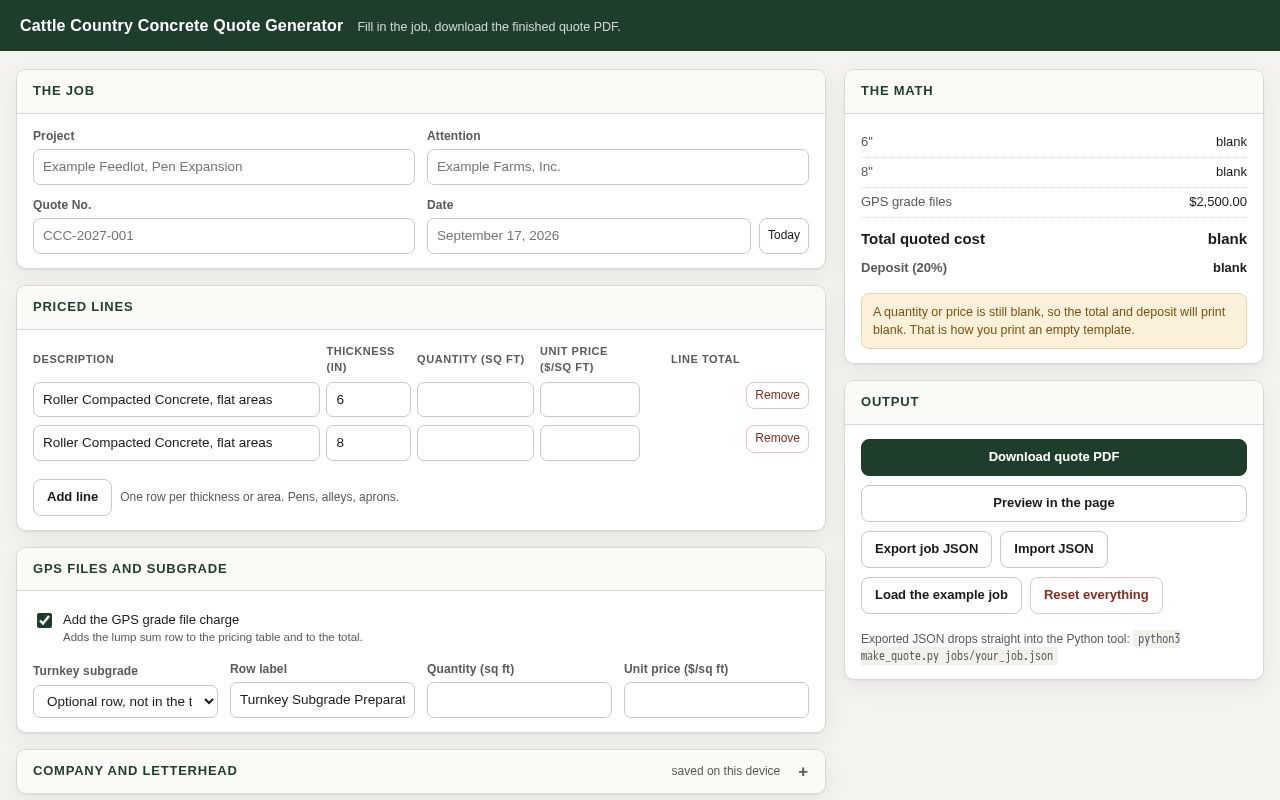Click into the Date field
1280x800 pixels.
(589, 236)
